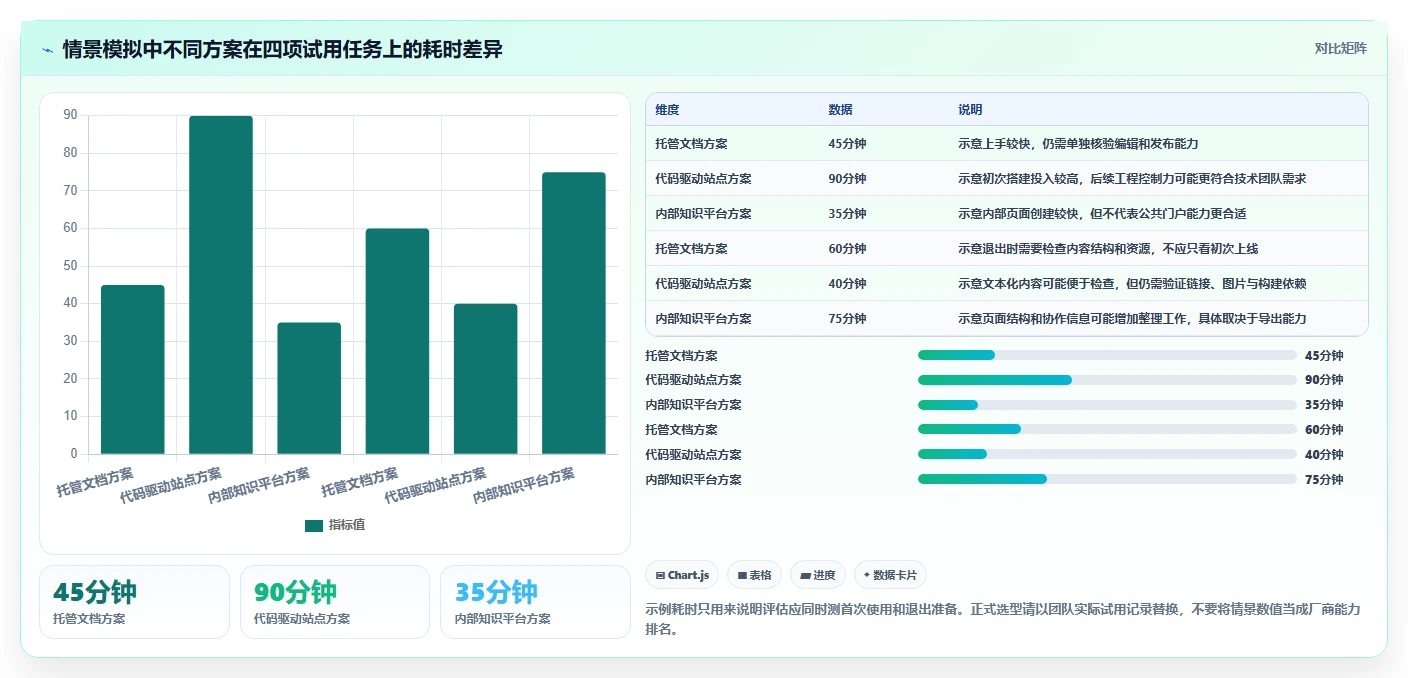
Task: Click the 数据卡片 tag chip
Action: click(890, 575)
